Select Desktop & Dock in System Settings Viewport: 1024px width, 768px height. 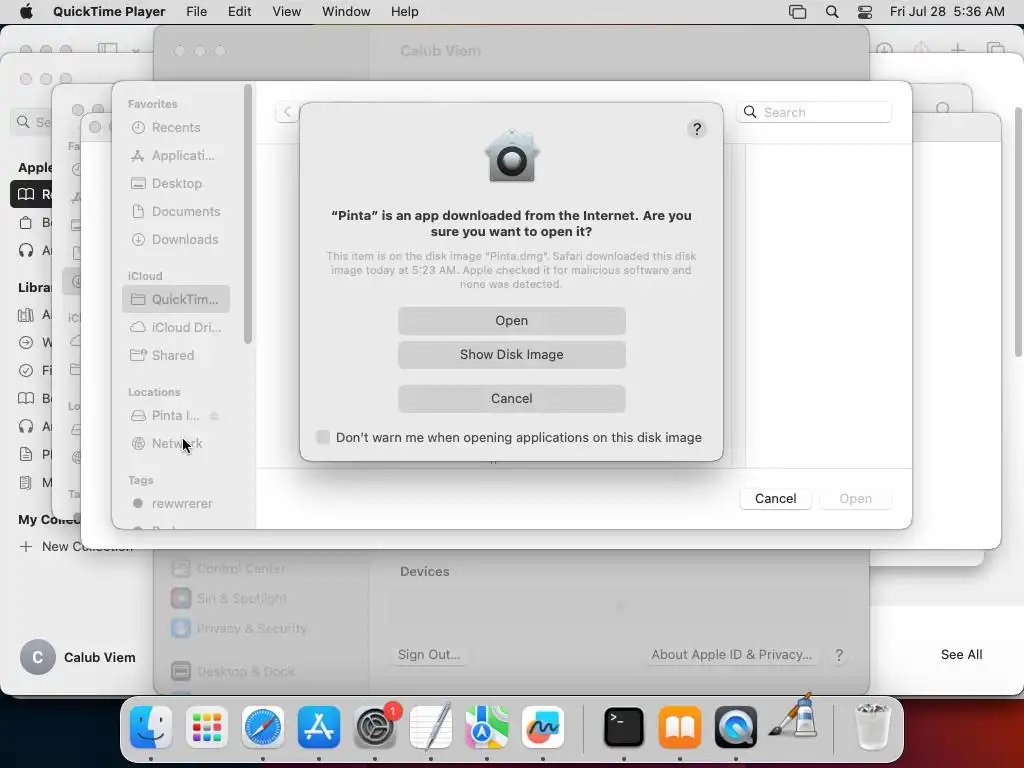pyautogui.click(x=233, y=671)
